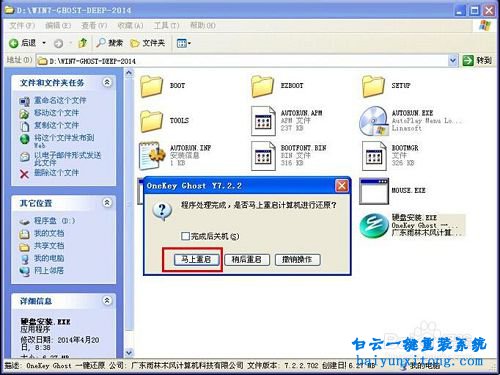Open the 工具 (Tools) menu
This screenshot has height=375, width=500.
click(166, 26)
